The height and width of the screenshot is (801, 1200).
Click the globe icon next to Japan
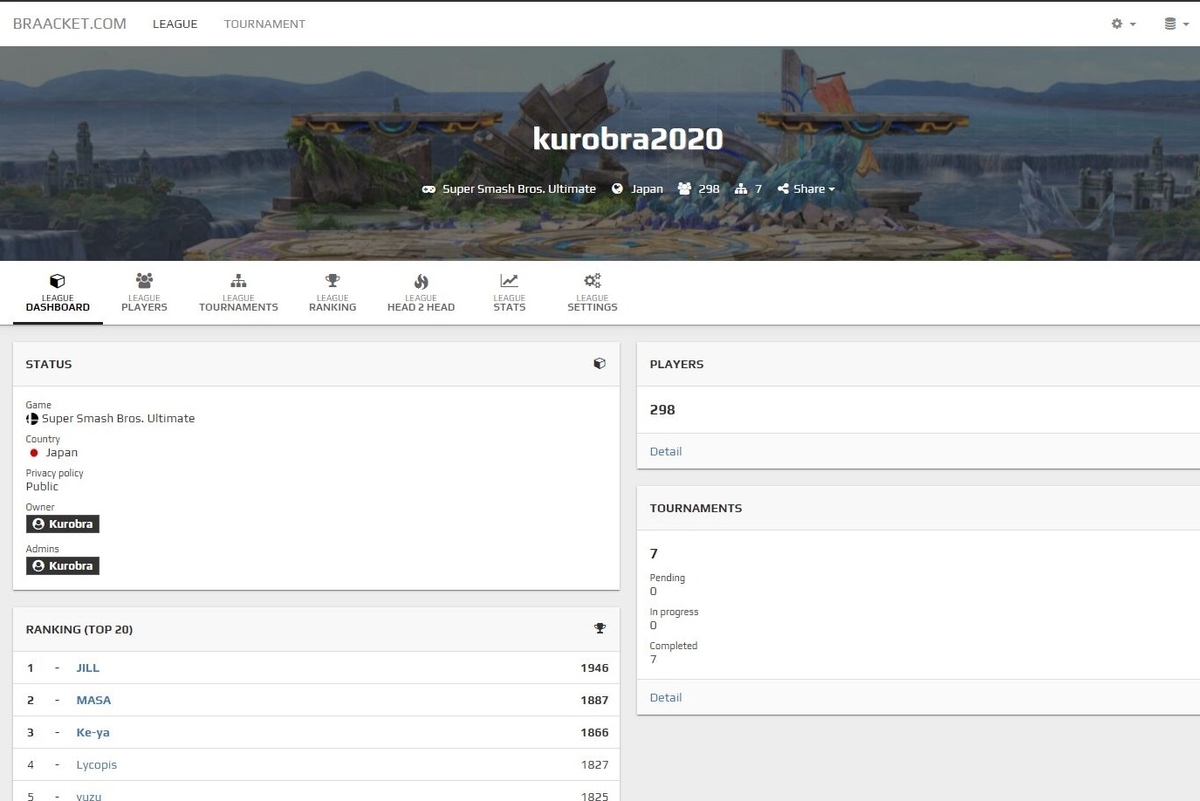click(618, 189)
